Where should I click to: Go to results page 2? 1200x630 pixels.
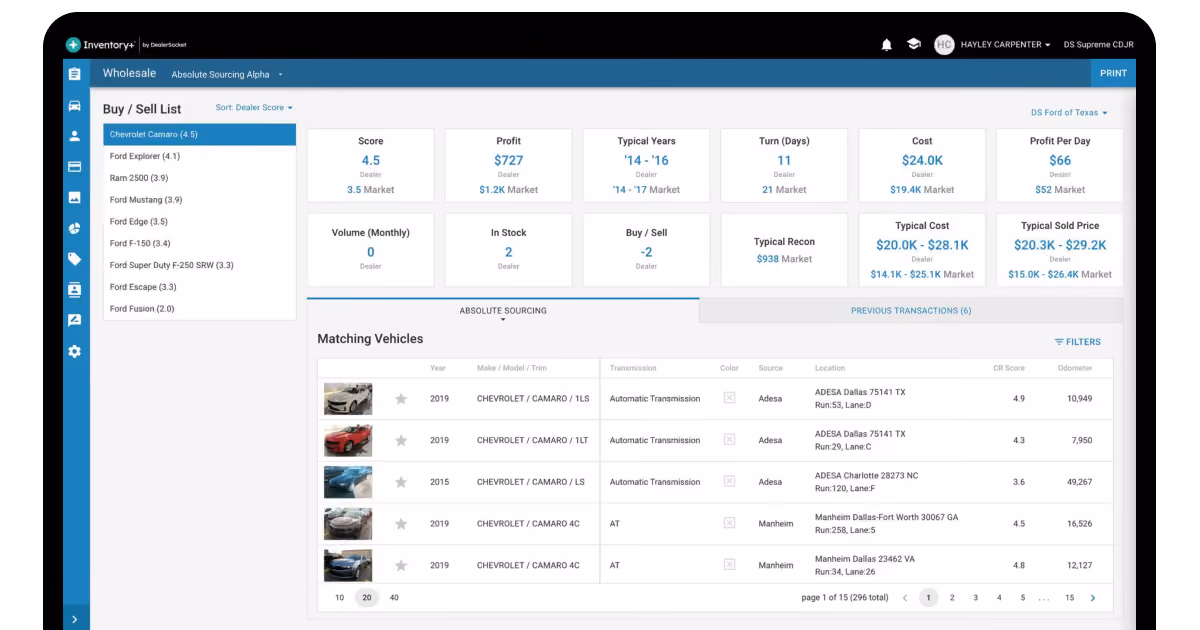(952, 598)
